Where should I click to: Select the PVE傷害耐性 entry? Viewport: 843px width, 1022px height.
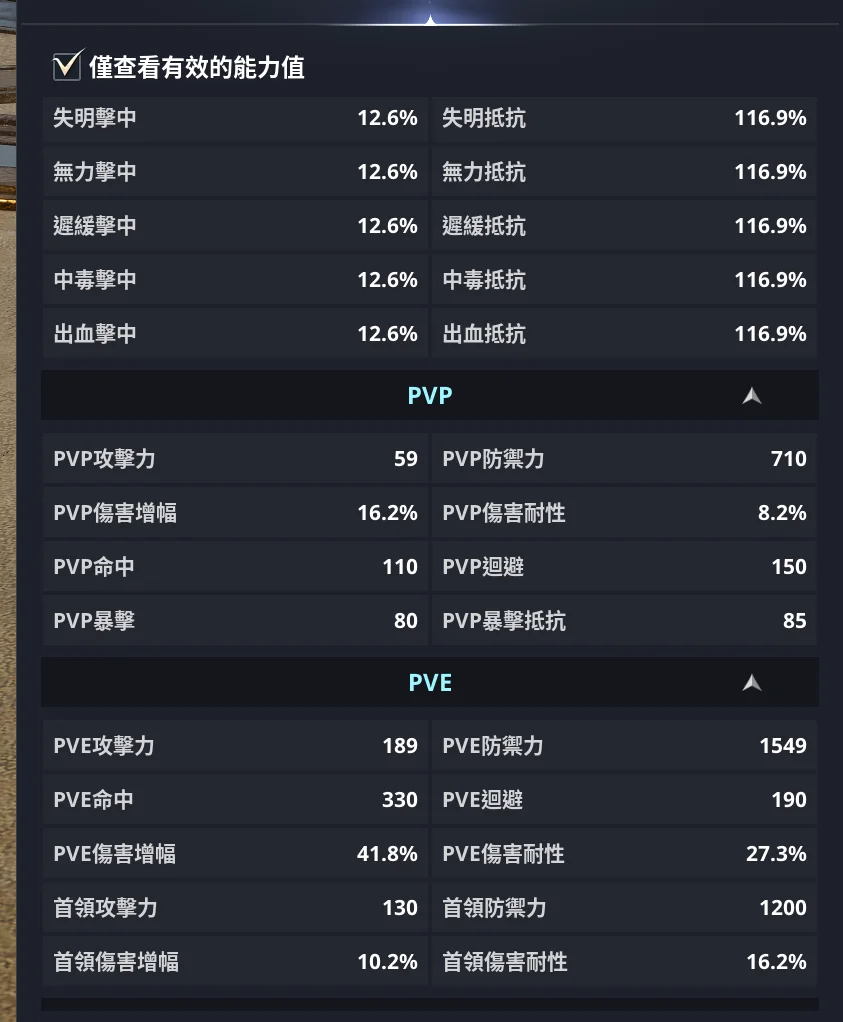click(x=624, y=854)
